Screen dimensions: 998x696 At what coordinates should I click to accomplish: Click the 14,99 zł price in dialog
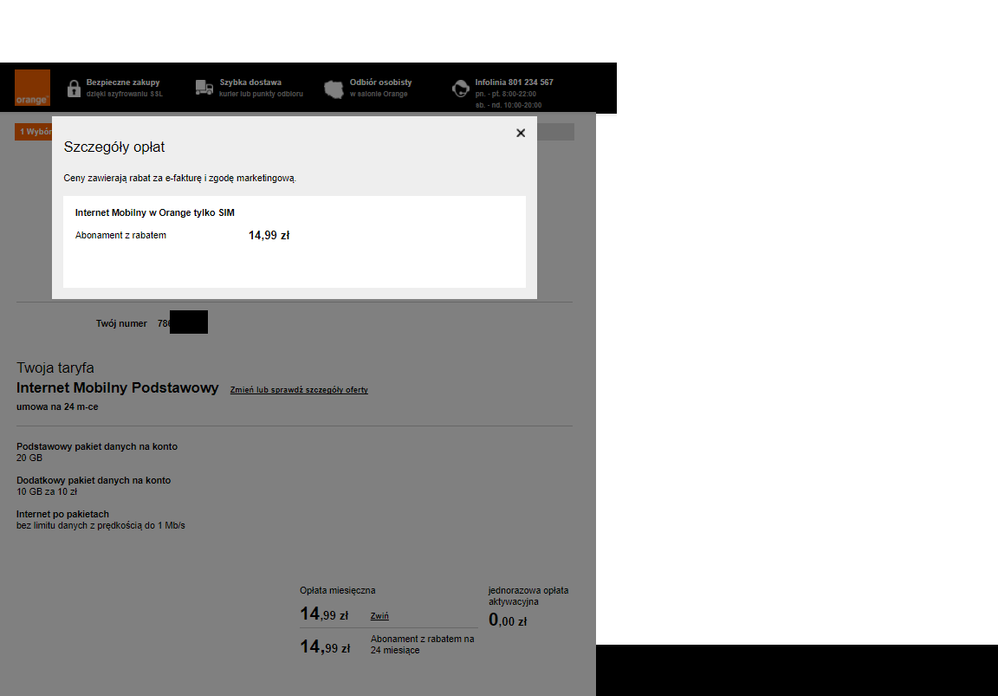pyautogui.click(x=269, y=235)
